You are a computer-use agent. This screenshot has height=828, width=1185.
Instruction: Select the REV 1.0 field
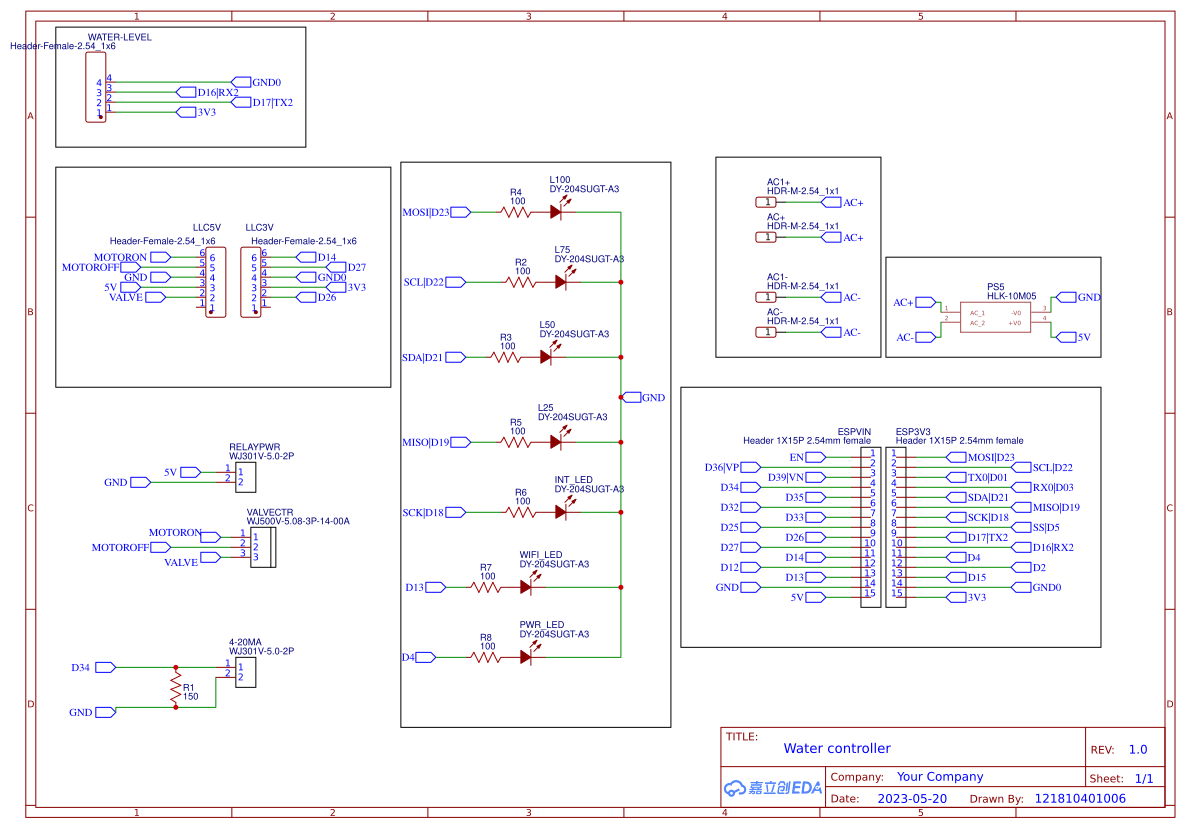[1119, 749]
